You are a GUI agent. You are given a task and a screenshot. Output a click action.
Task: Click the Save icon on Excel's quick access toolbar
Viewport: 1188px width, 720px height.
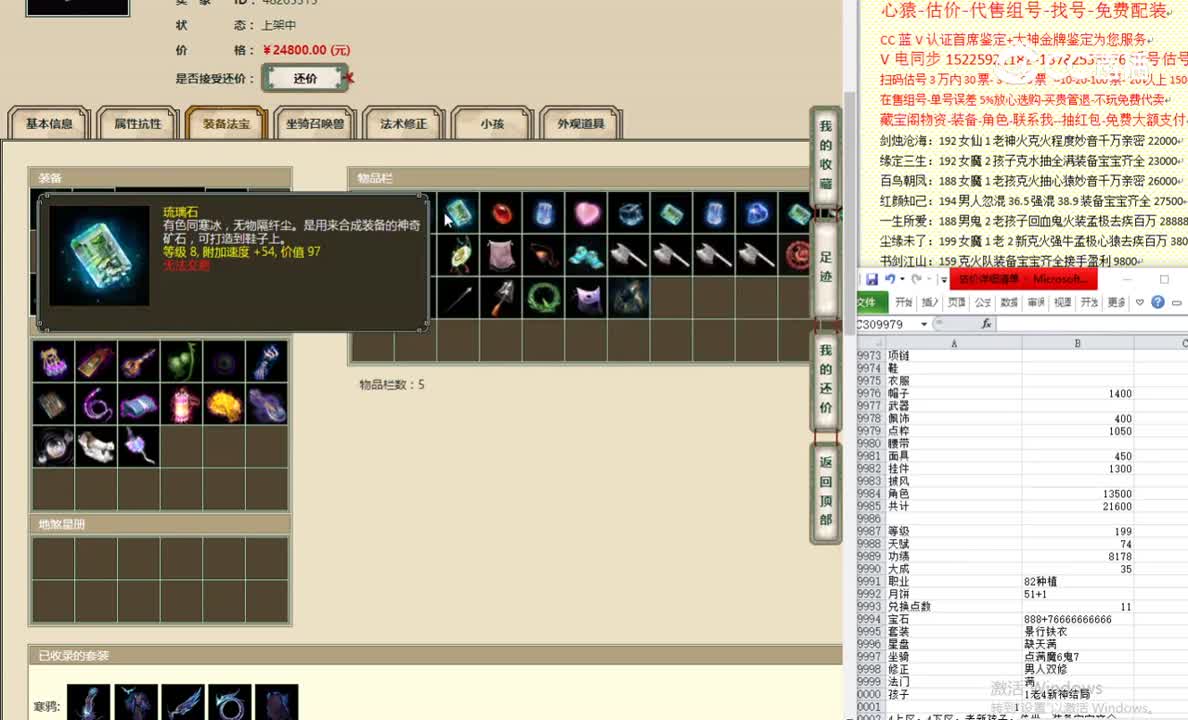pos(873,277)
